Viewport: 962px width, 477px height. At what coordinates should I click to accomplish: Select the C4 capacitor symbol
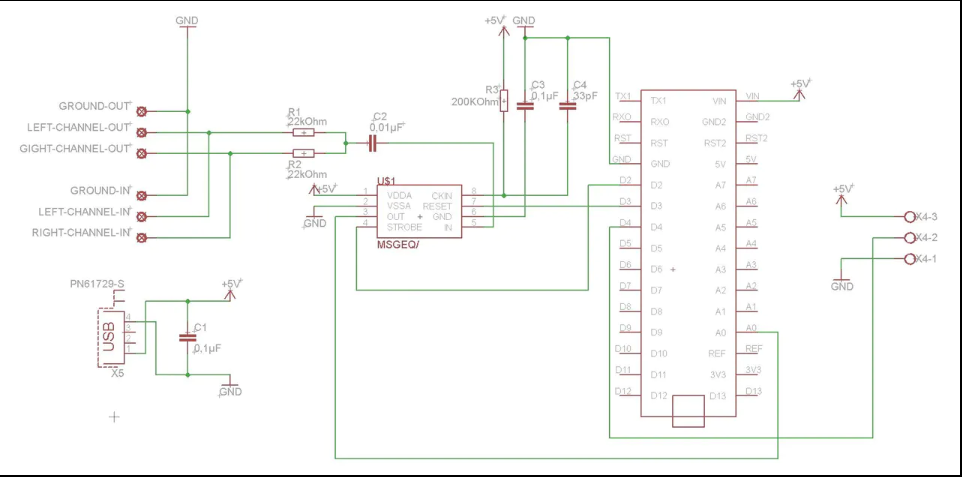click(568, 106)
